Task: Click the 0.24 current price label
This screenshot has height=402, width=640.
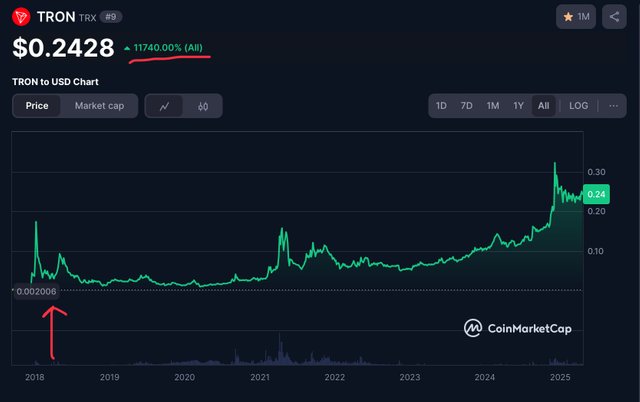Action: [597, 195]
